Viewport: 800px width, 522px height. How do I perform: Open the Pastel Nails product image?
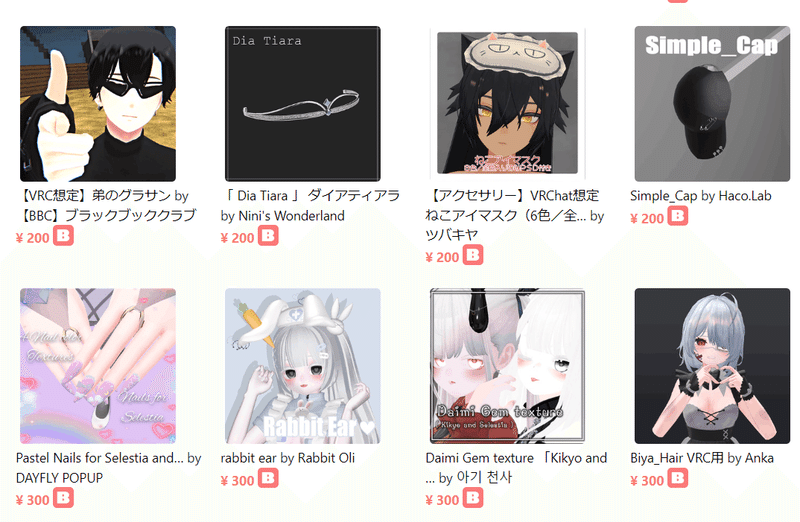click(98, 366)
